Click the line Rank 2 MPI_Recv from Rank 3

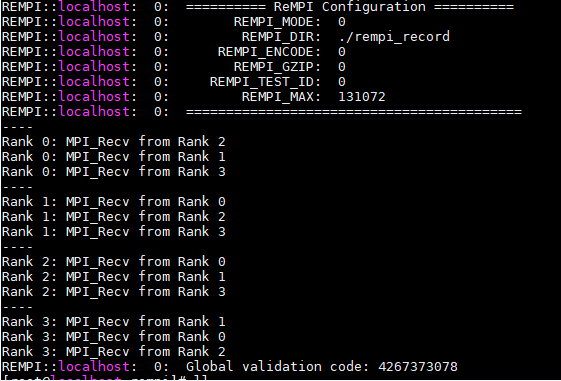[x=113, y=292]
